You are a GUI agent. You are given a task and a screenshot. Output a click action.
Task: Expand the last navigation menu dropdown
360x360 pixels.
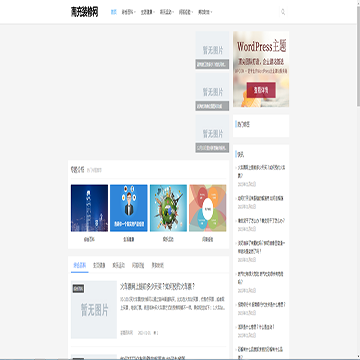(x=205, y=12)
